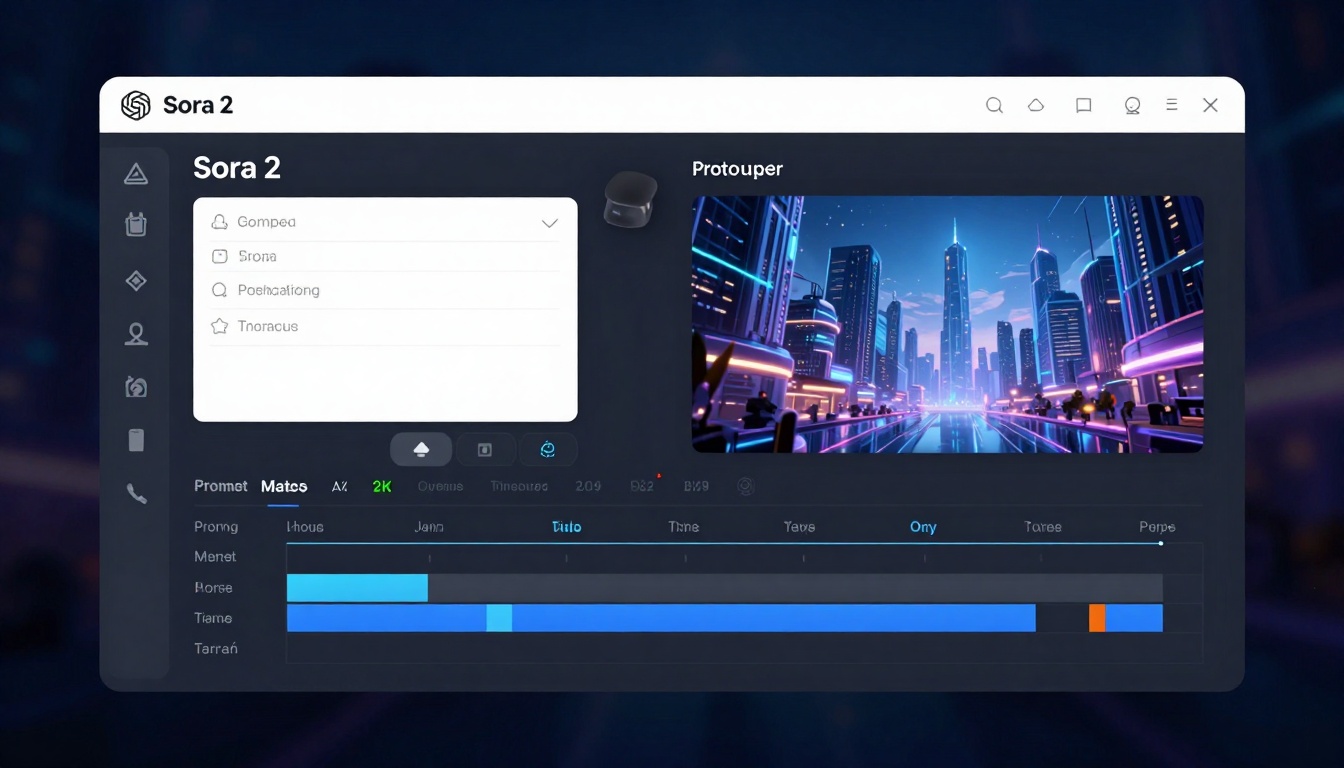
Task: Click the highlighted Ony timeline header
Action: tap(923, 526)
